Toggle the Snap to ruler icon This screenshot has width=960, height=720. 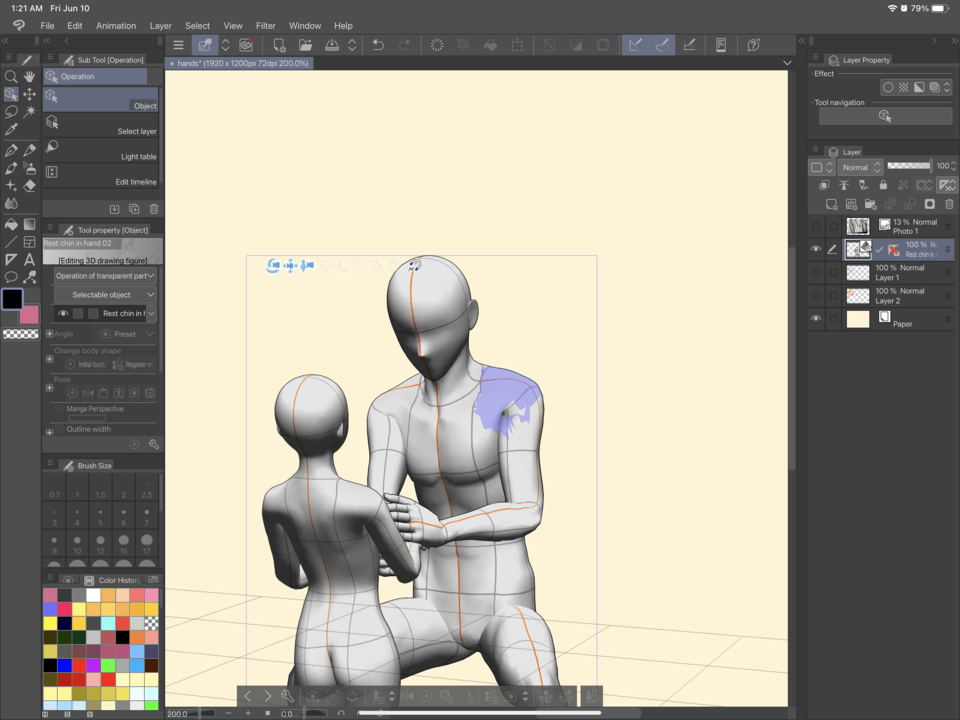tap(635, 45)
